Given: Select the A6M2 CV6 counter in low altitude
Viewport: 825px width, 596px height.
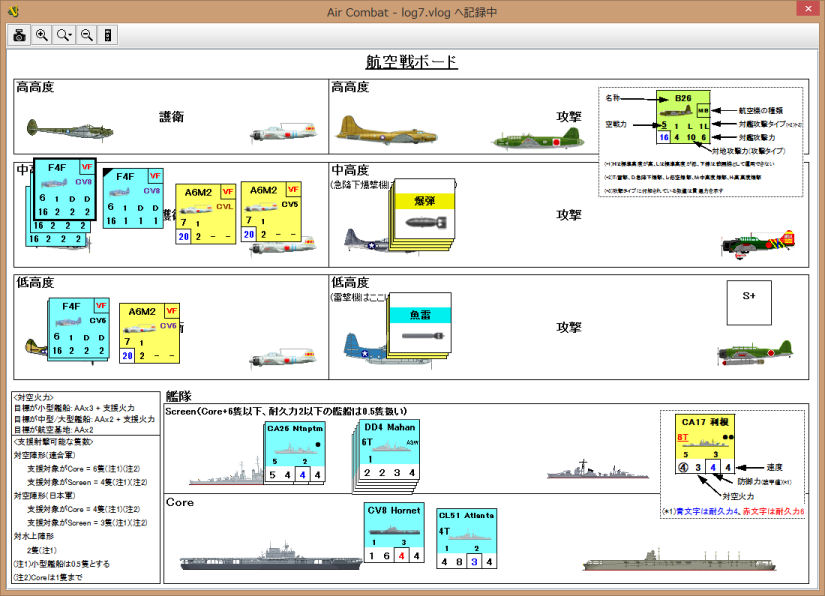Looking at the screenshot, I should coord(149,334).
